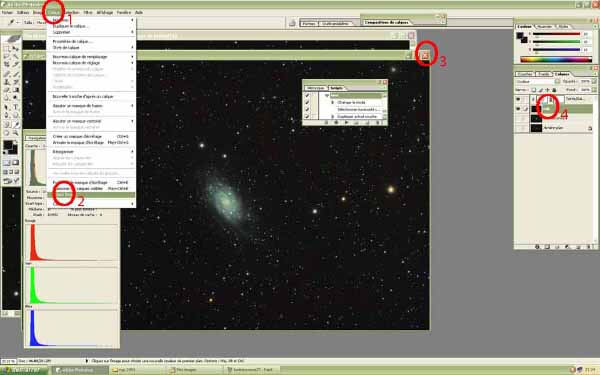
Task: Open the Fichier menu
Action: [7, 12]
